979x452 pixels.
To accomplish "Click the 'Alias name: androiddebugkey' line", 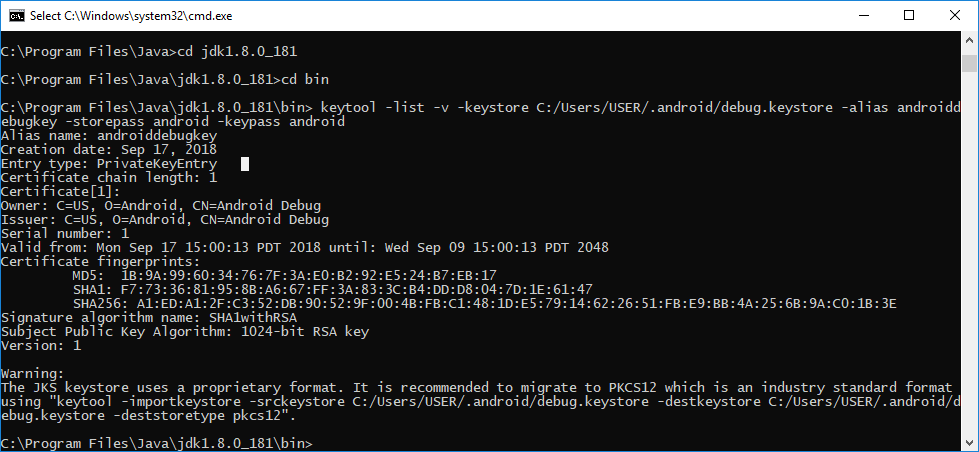I will [109, 136].
